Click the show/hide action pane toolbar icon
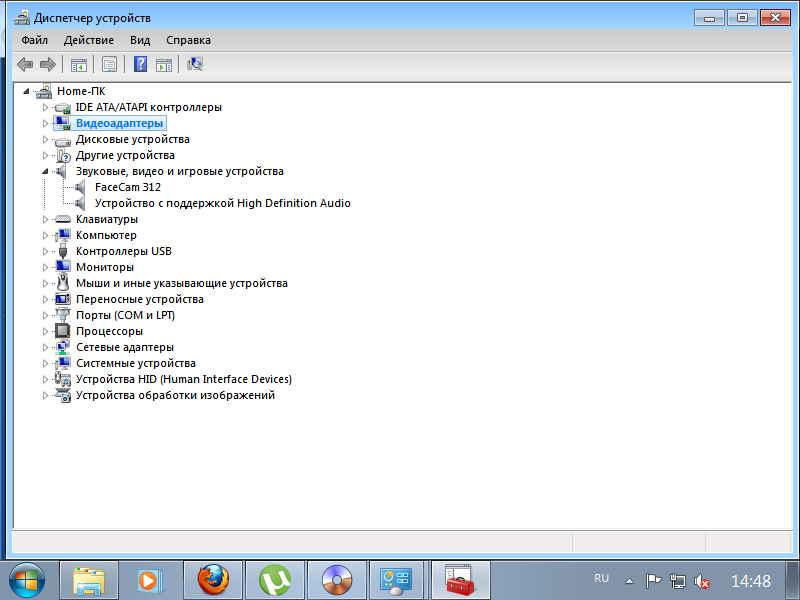 (164, 65)
